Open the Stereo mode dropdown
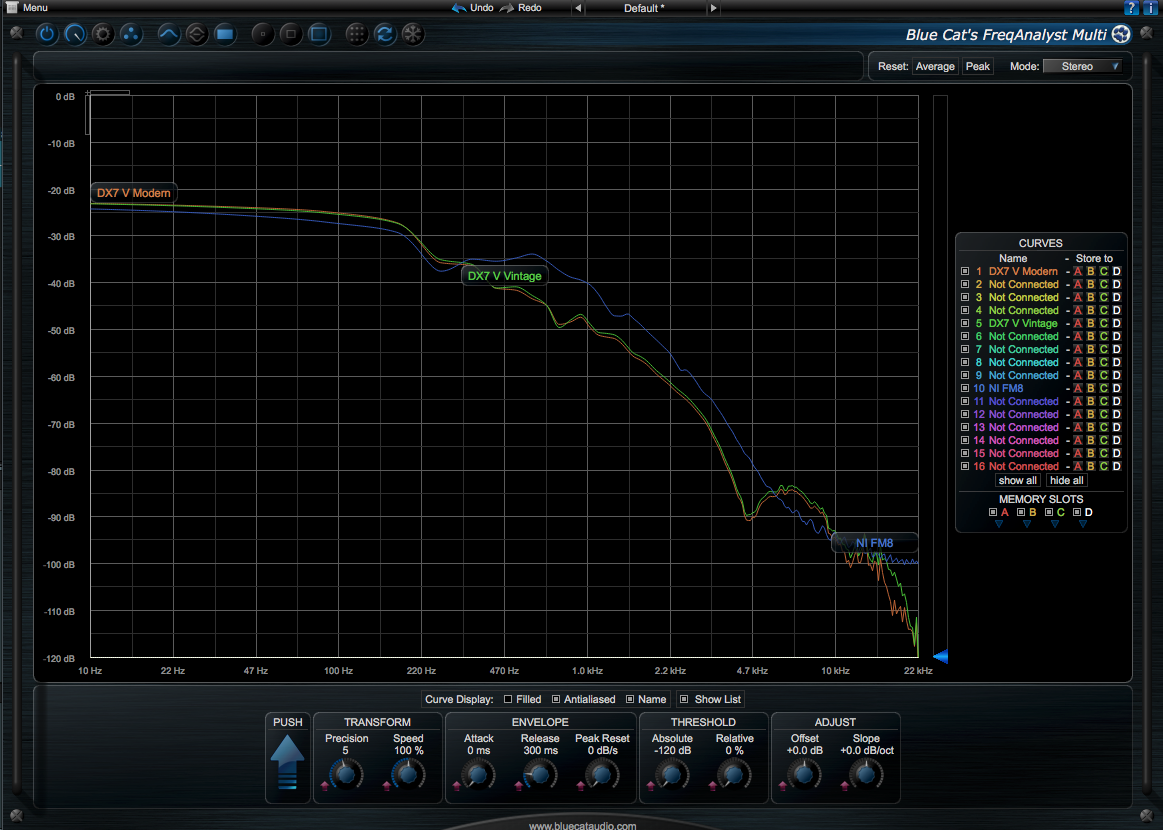Screen dimensions: 1163x830 point(1082,66)
